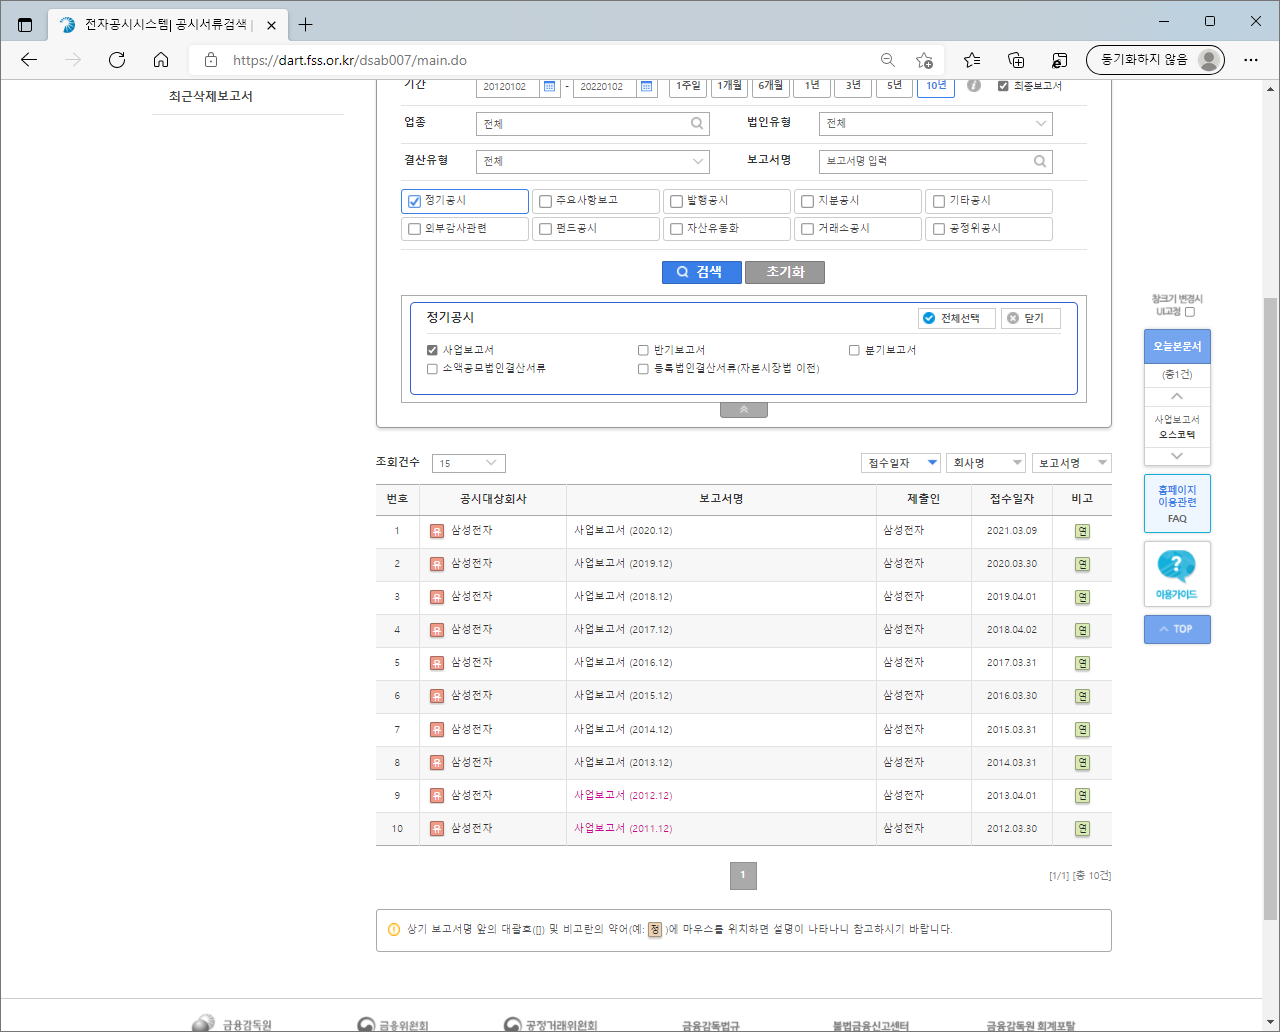The width and height of the screenshot is (1280, 1032).
Task: Open the Collections icon in toolbar
Action: (1016, 60)
